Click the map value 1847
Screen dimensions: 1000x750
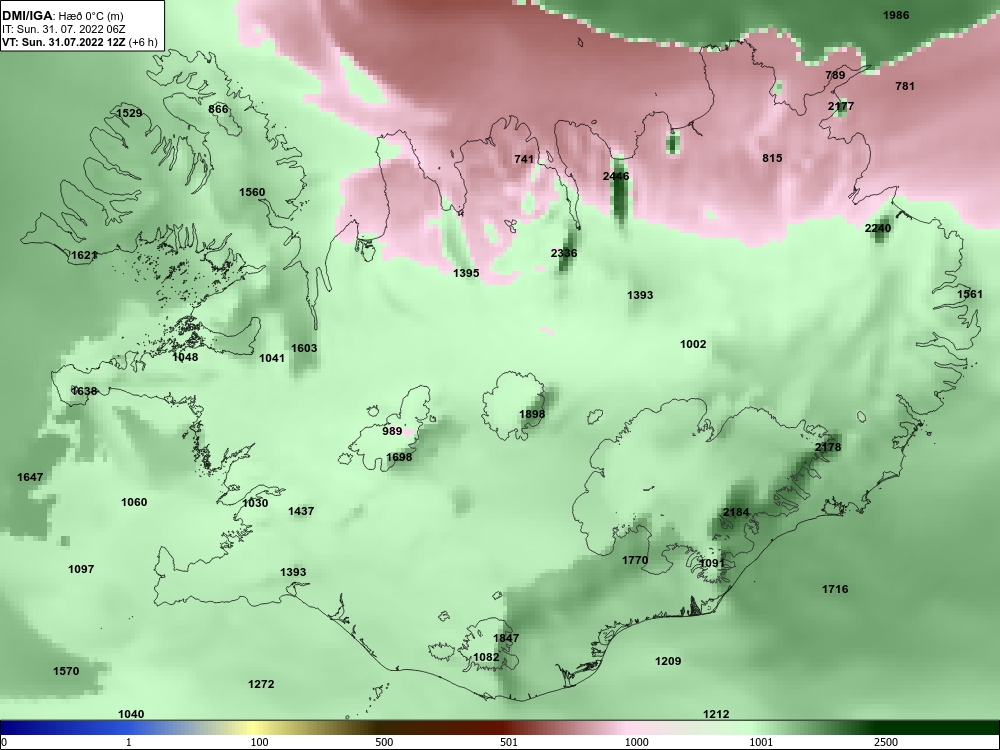click(506, 638)
